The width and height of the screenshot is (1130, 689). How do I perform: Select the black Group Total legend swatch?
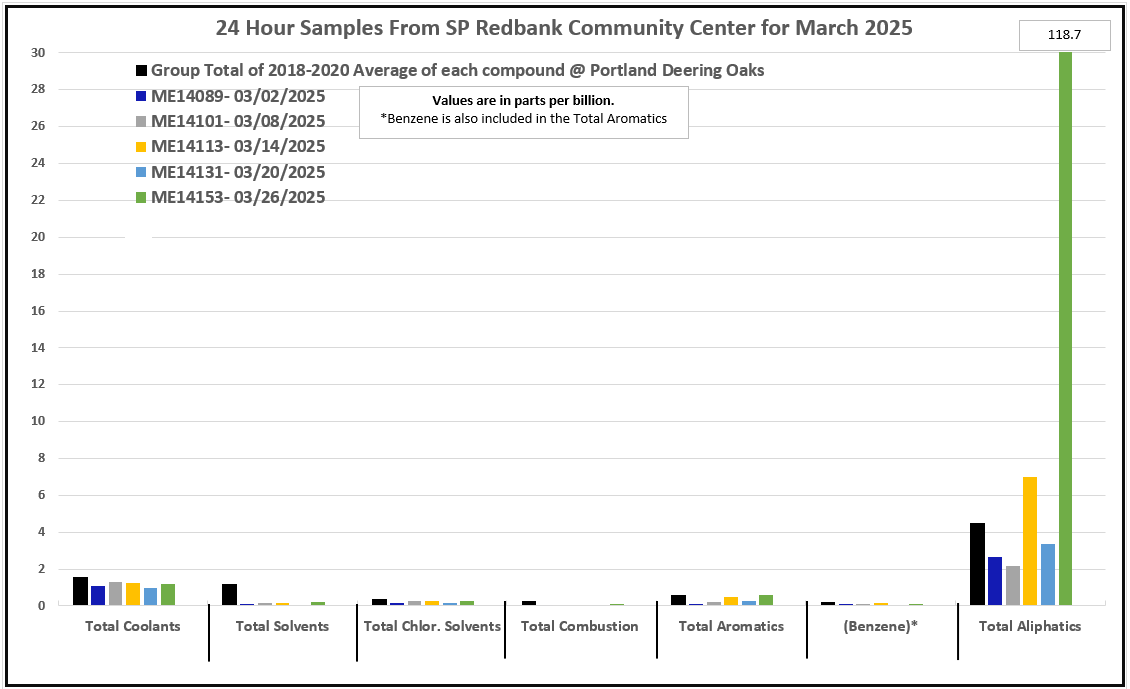142,71
